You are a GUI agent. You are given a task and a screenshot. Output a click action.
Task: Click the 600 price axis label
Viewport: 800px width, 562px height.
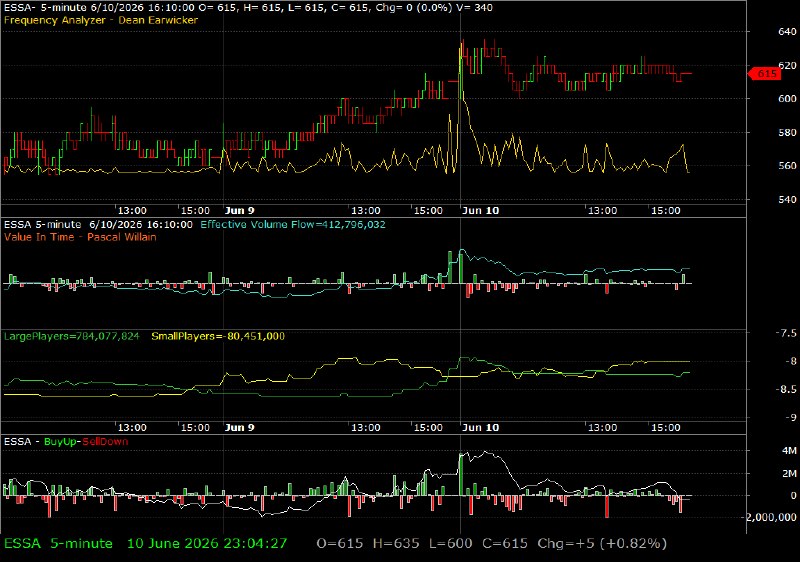(x=787, y=99)
